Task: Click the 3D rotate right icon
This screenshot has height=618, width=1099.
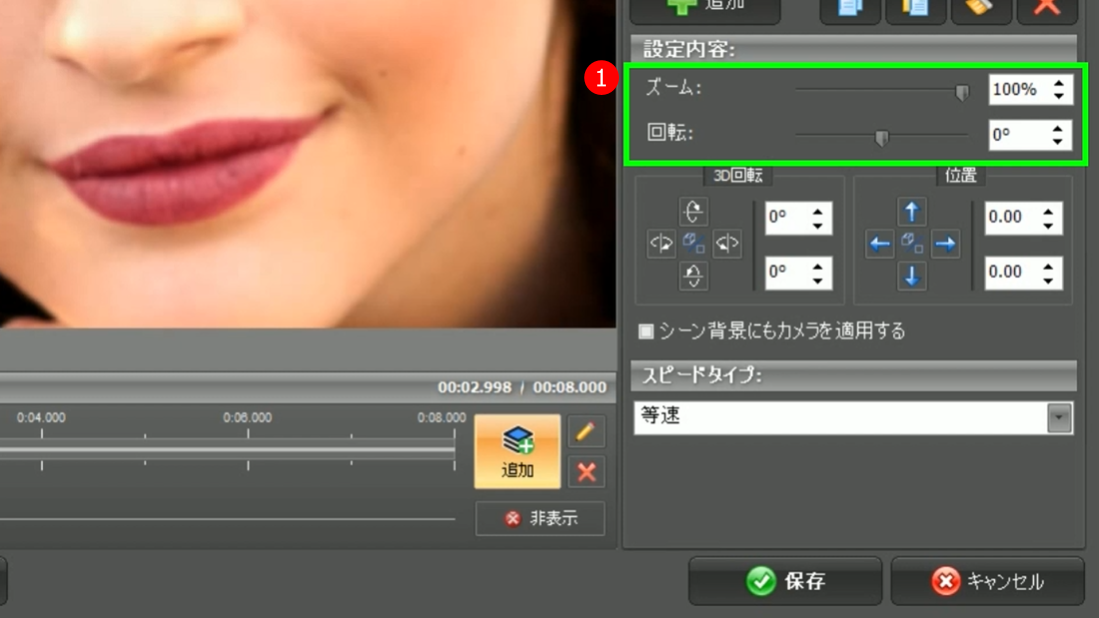Action: [x=727, y=244]
